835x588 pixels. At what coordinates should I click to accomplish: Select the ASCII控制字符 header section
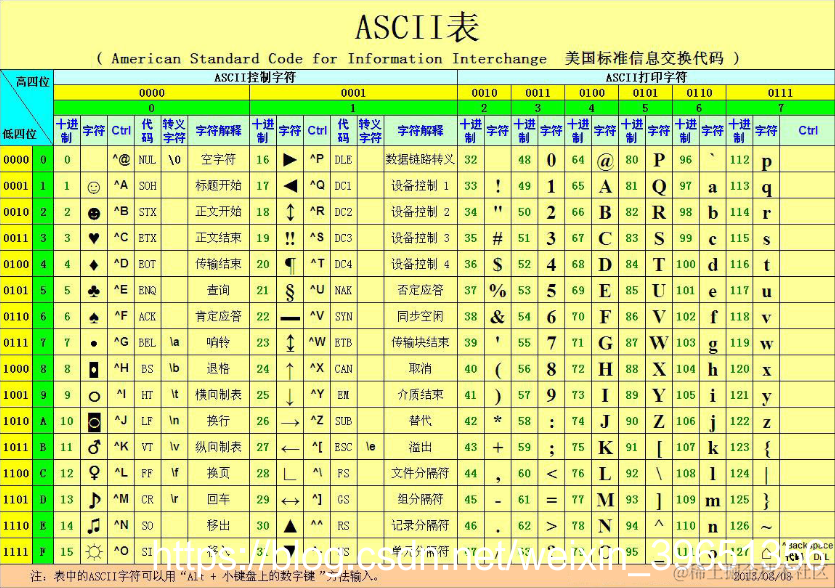[x=253, y=76]
